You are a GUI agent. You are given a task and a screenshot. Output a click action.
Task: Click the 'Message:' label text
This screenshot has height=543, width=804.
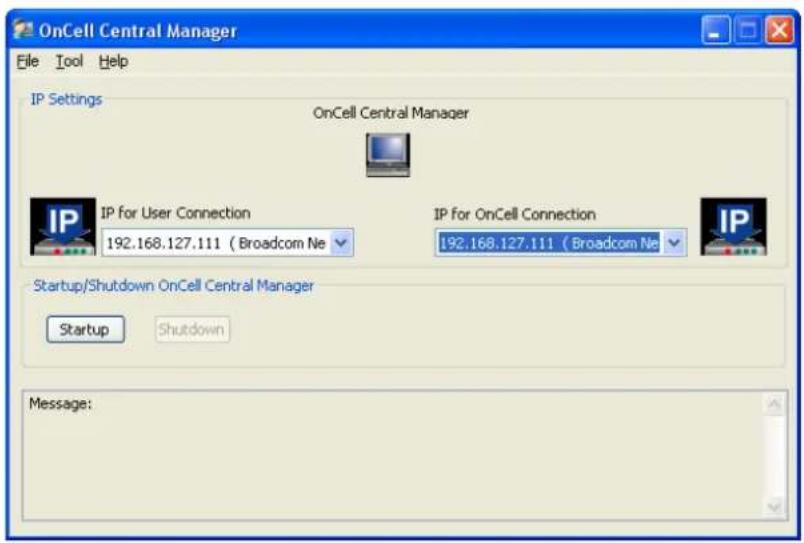[x=61, y=404]
